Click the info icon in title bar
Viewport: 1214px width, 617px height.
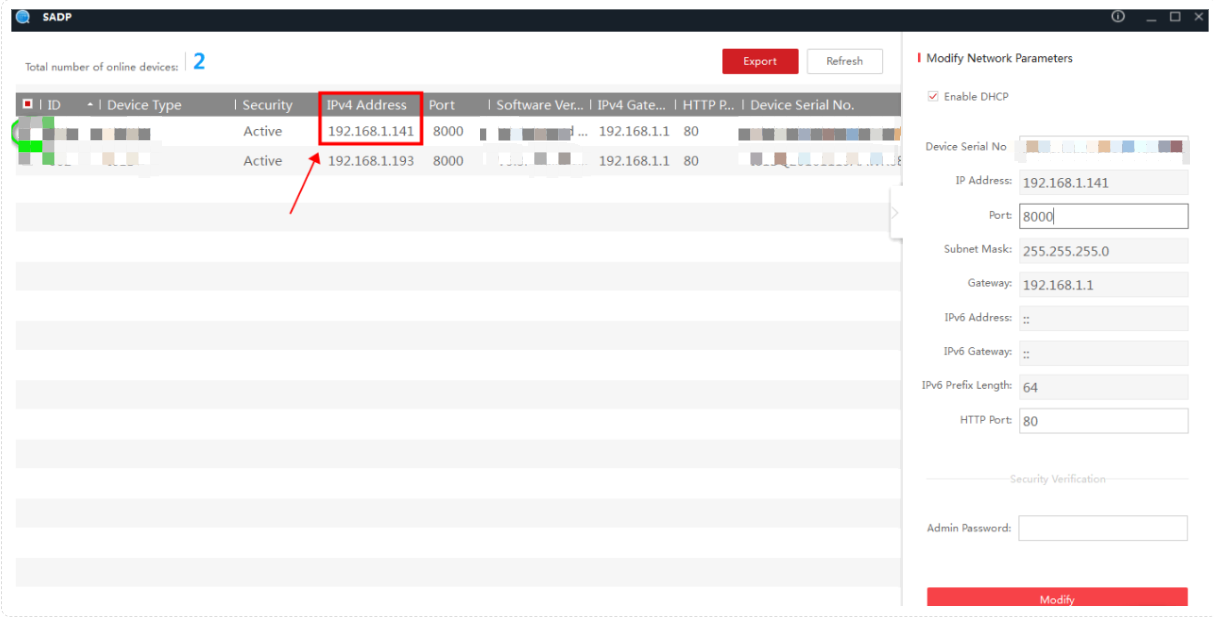coord(1118,17)
